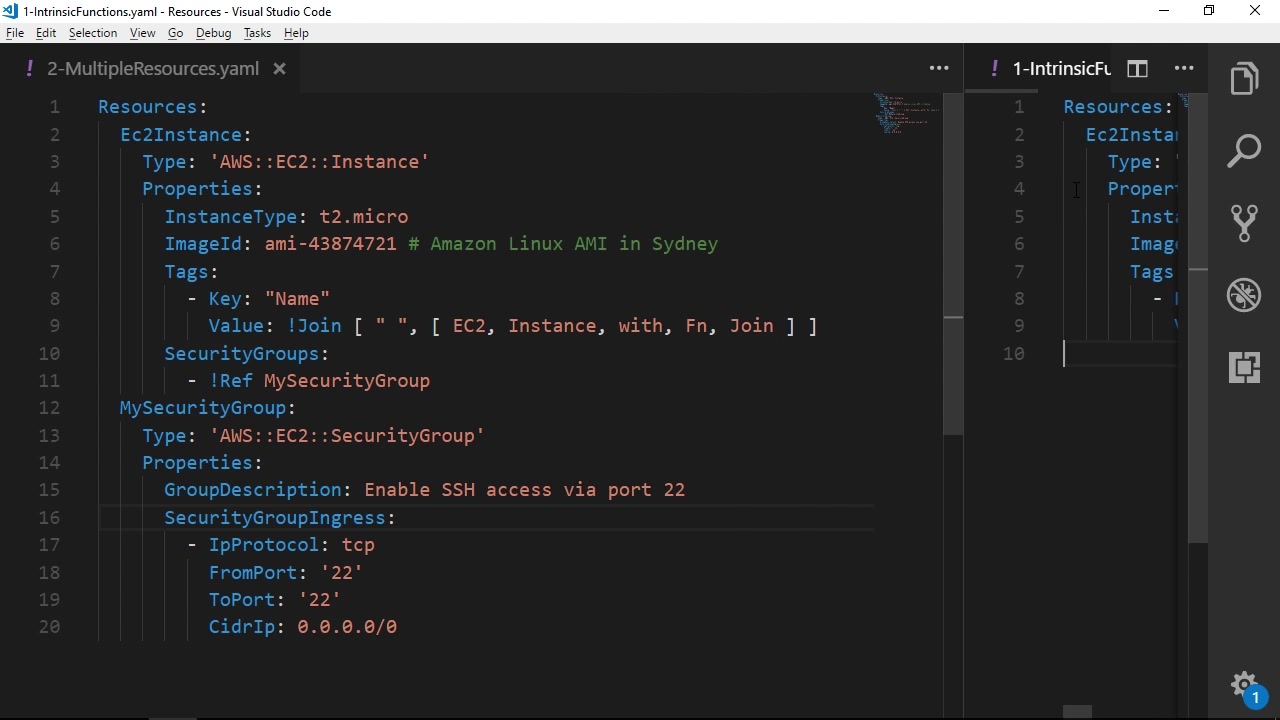Viewport: 1280px width, 720px height.
Task: Open the Search view in the activity bar
Action: coord(1244,151)
